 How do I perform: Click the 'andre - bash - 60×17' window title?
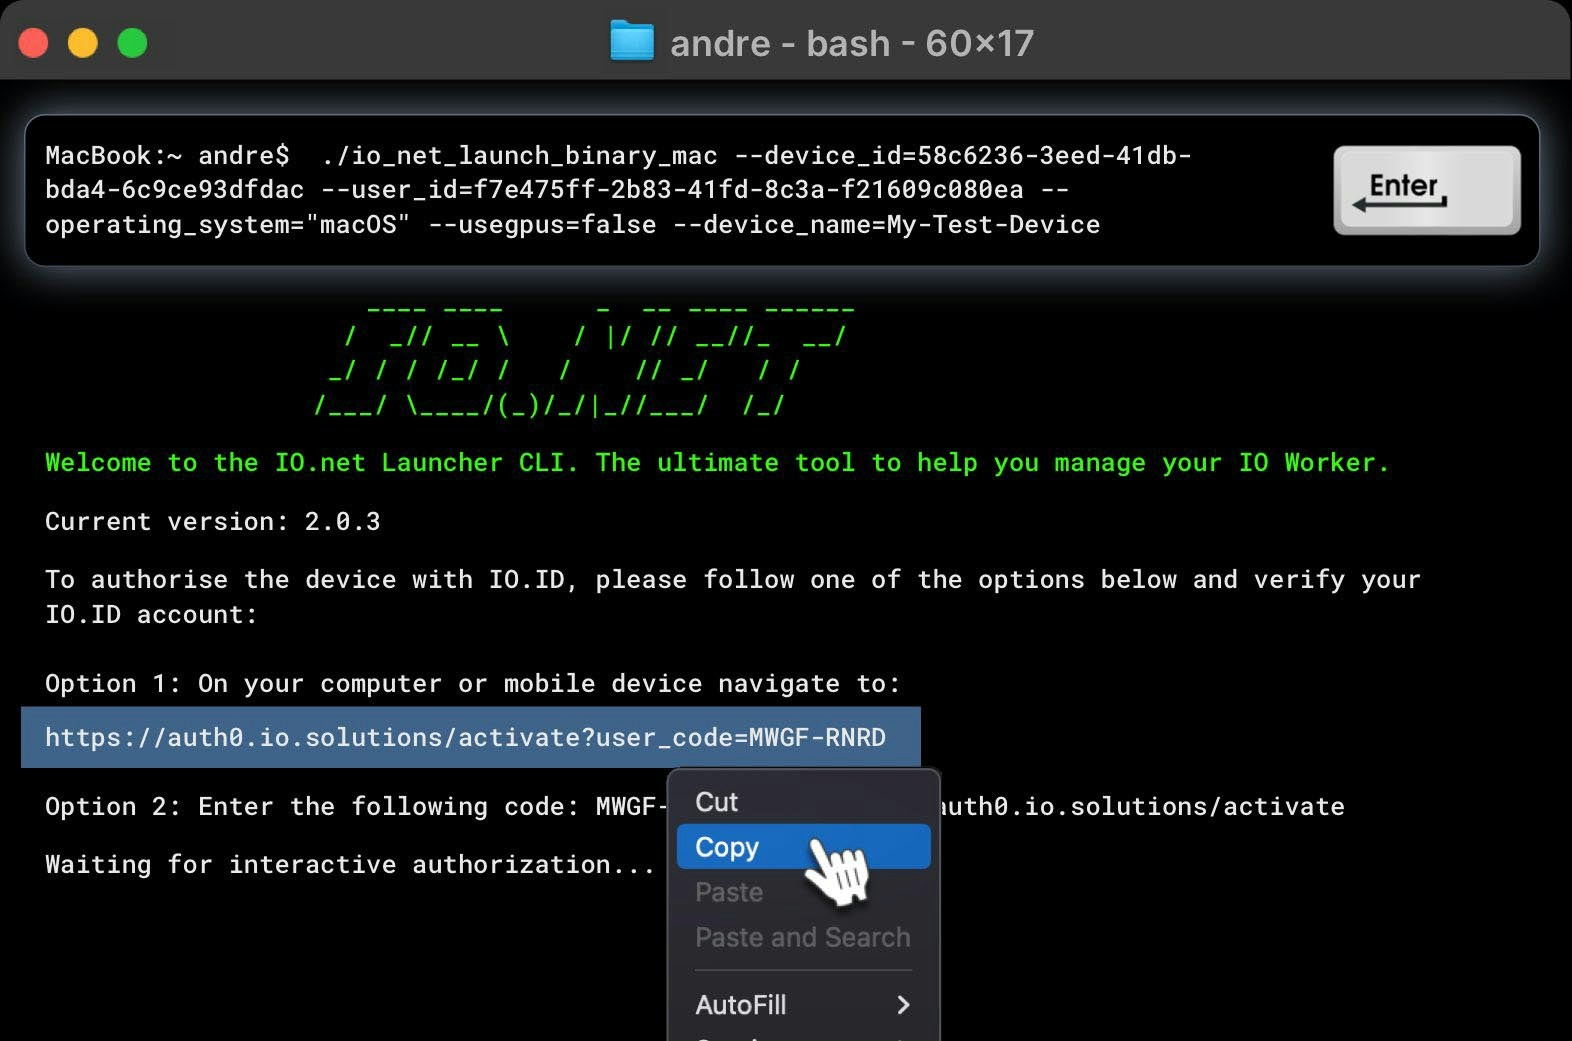coord(851,43)
